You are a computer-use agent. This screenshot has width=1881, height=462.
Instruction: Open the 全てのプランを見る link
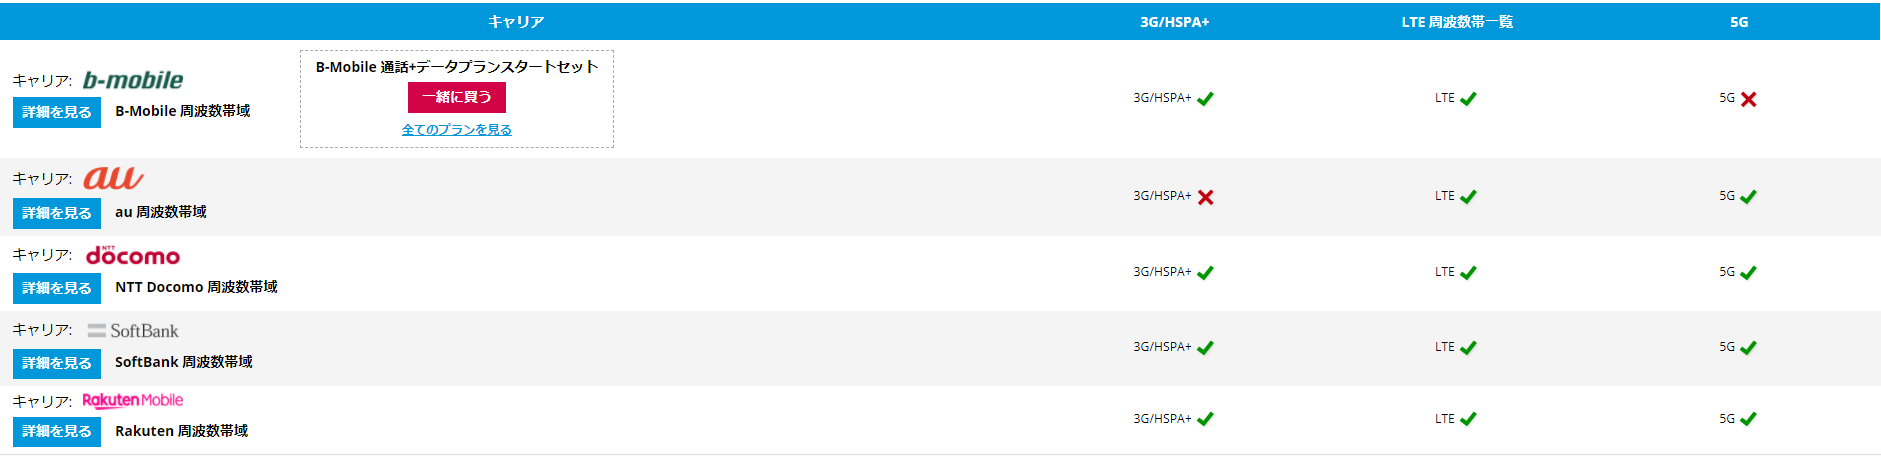point(456,130)
